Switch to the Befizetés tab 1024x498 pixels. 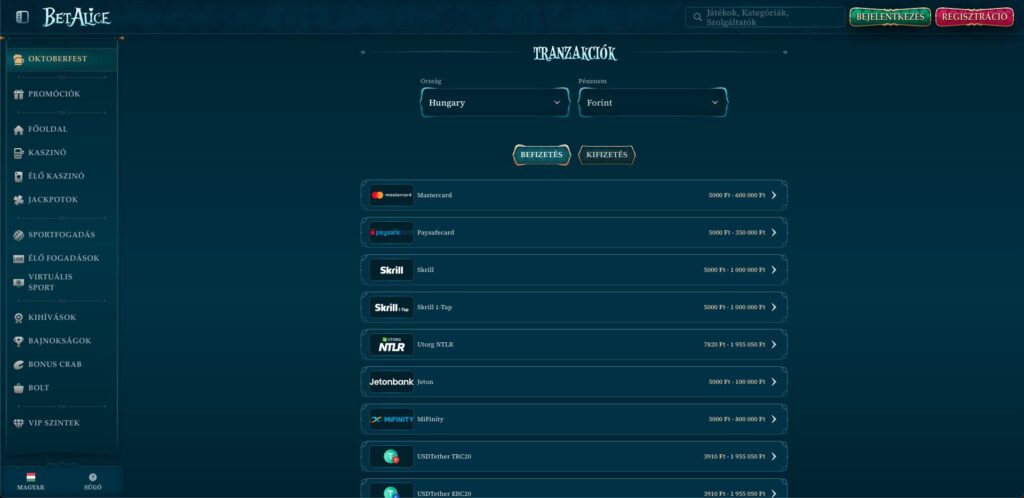coord(542,155)
